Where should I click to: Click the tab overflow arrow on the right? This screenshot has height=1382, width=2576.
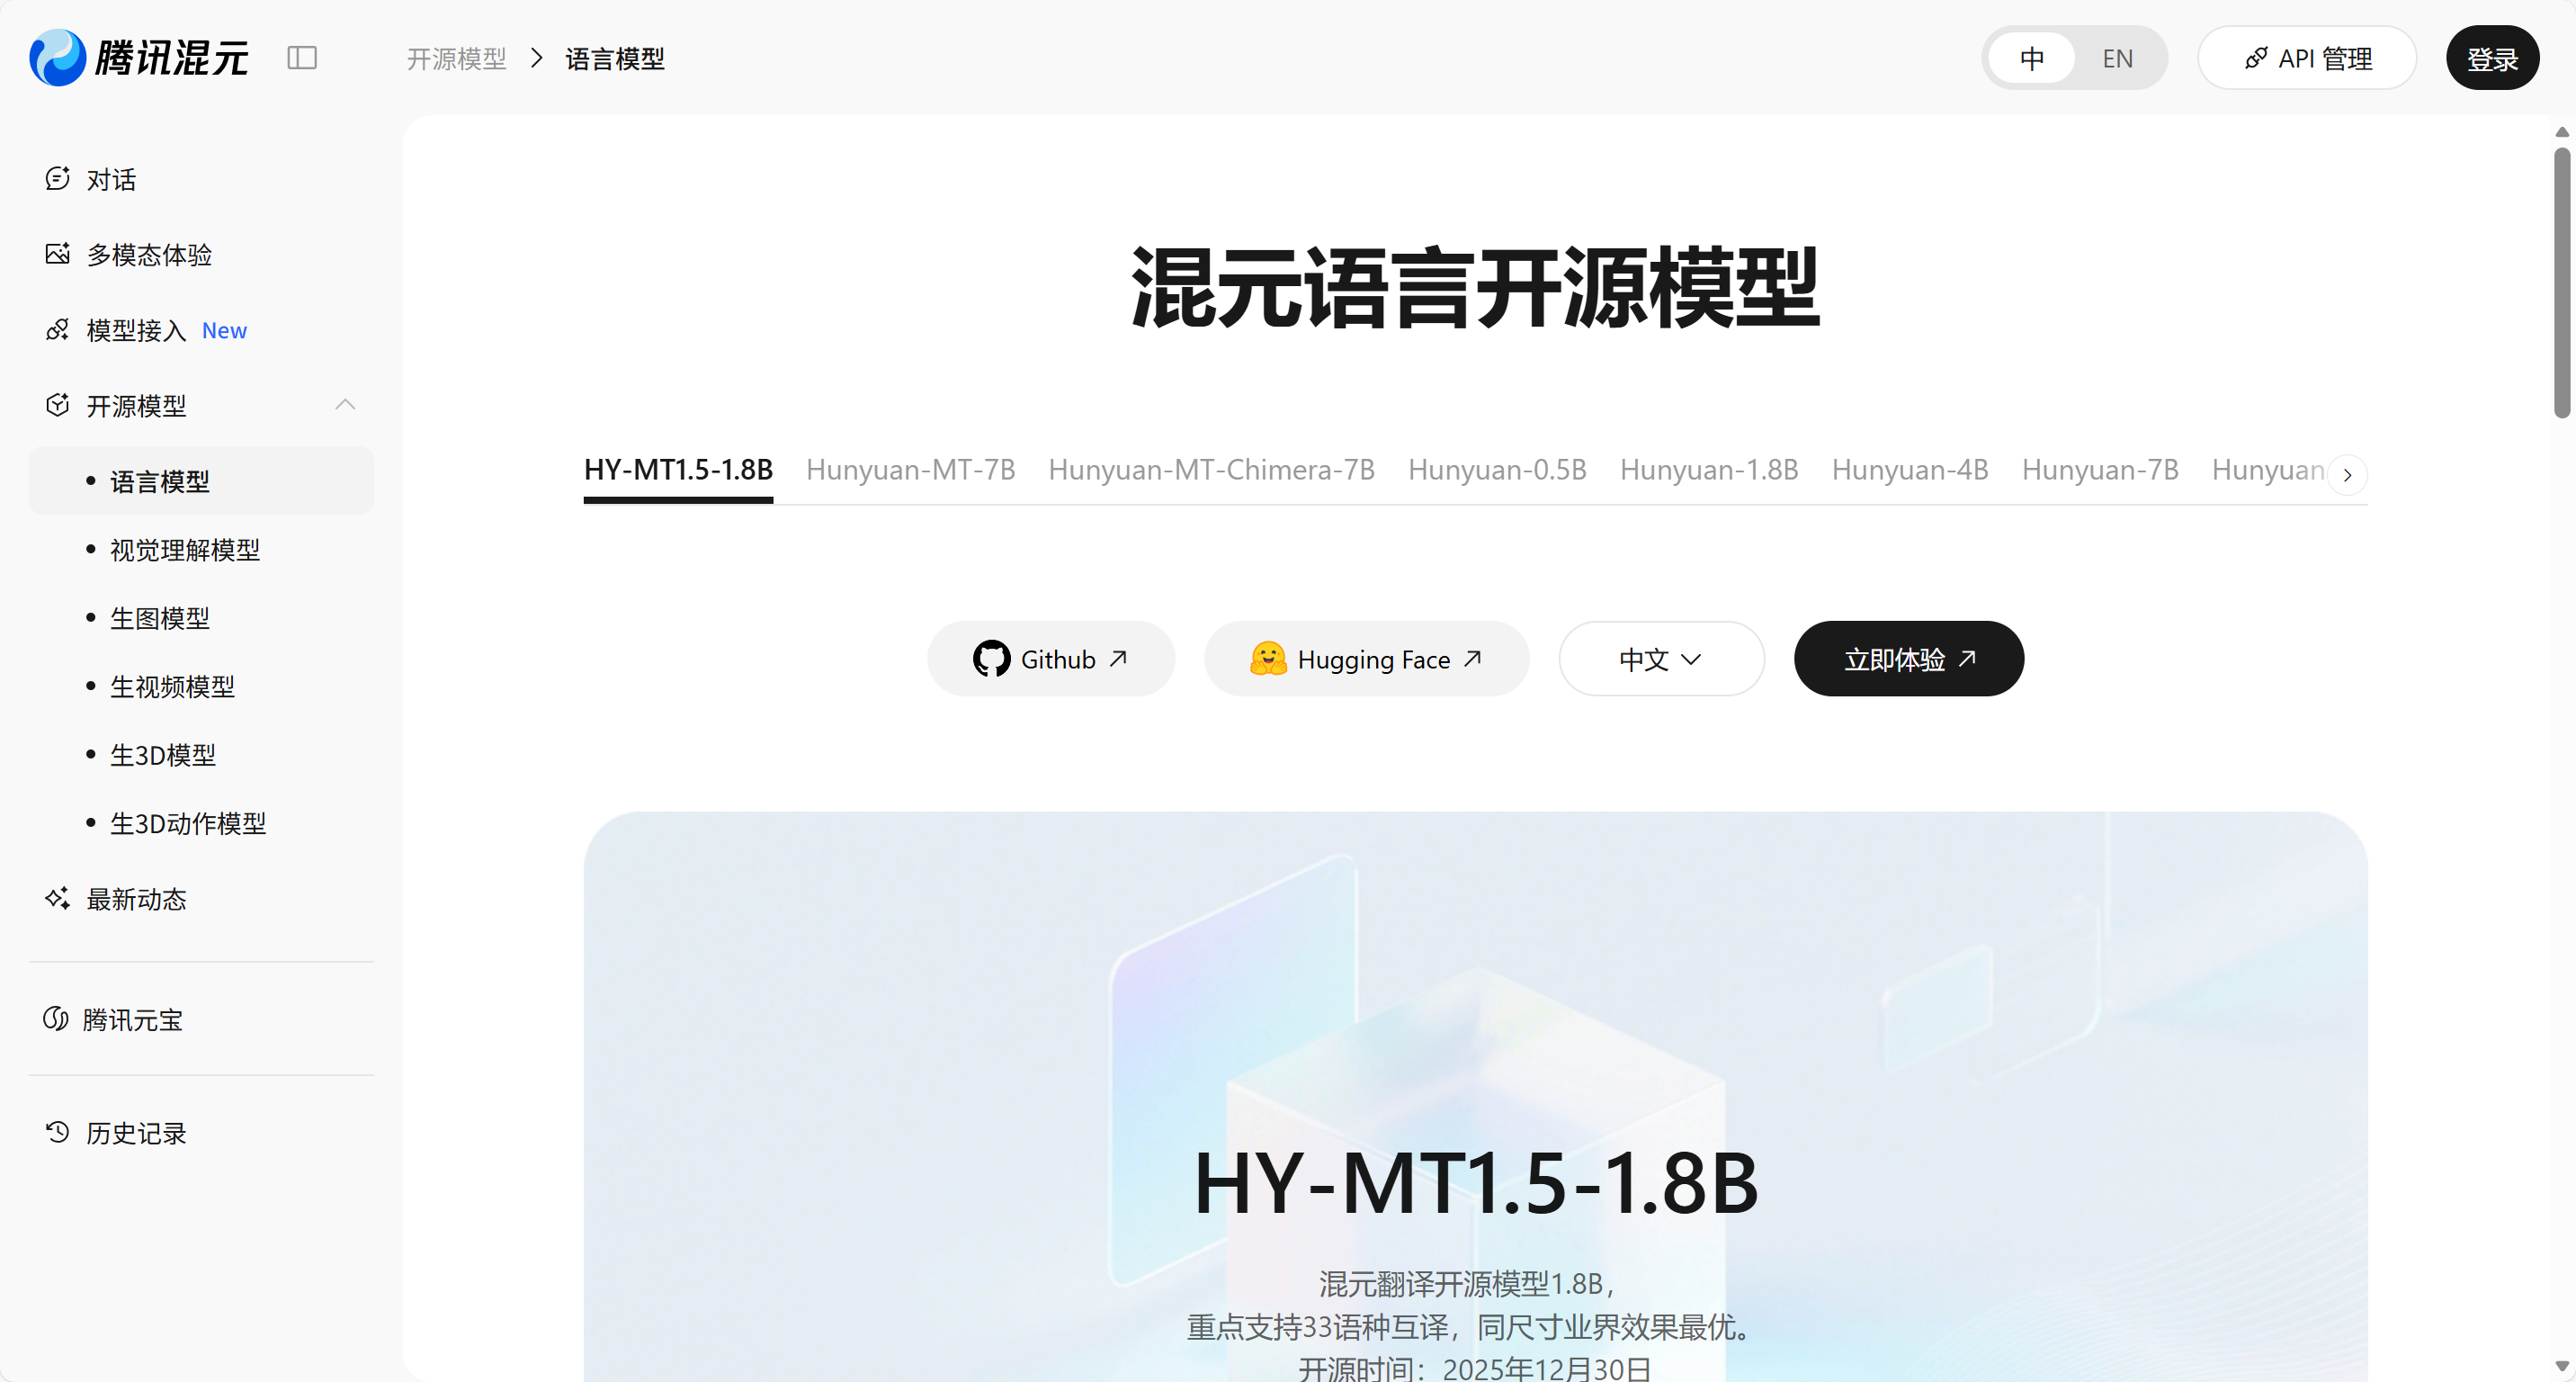coord(2347,474)
